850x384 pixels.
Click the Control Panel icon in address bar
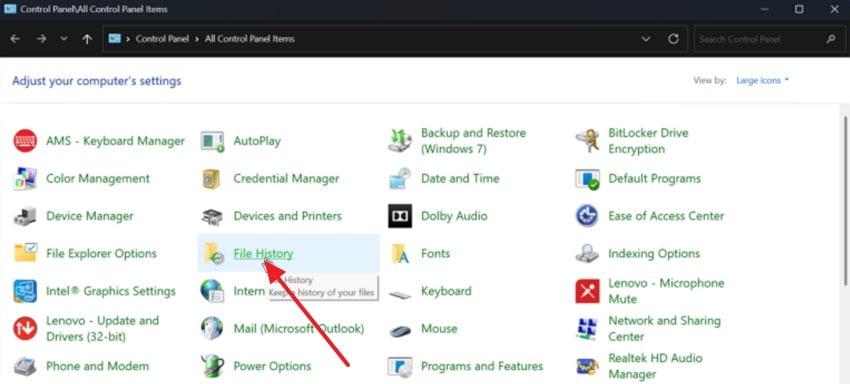pyautogui.click(x=114, y=39)
